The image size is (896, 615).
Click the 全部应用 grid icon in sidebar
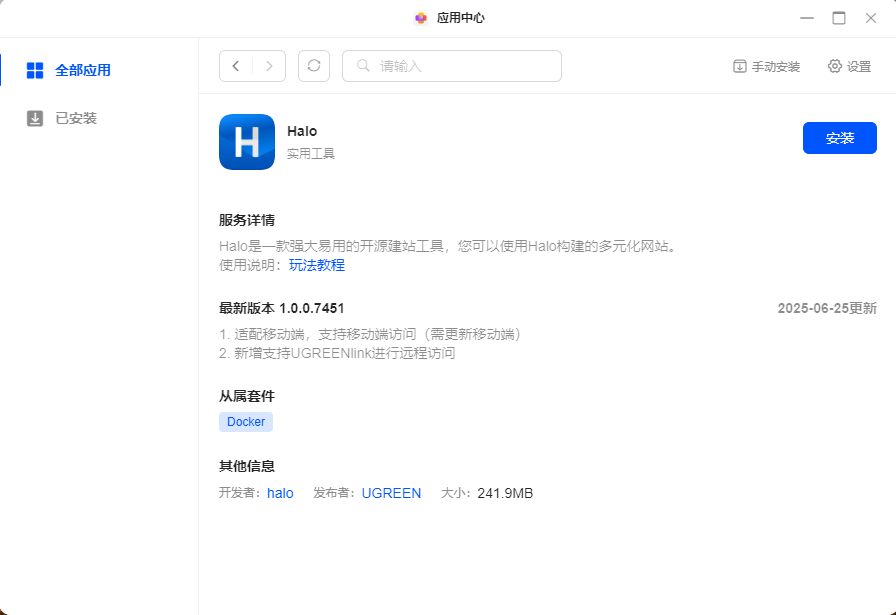point(35,70)
